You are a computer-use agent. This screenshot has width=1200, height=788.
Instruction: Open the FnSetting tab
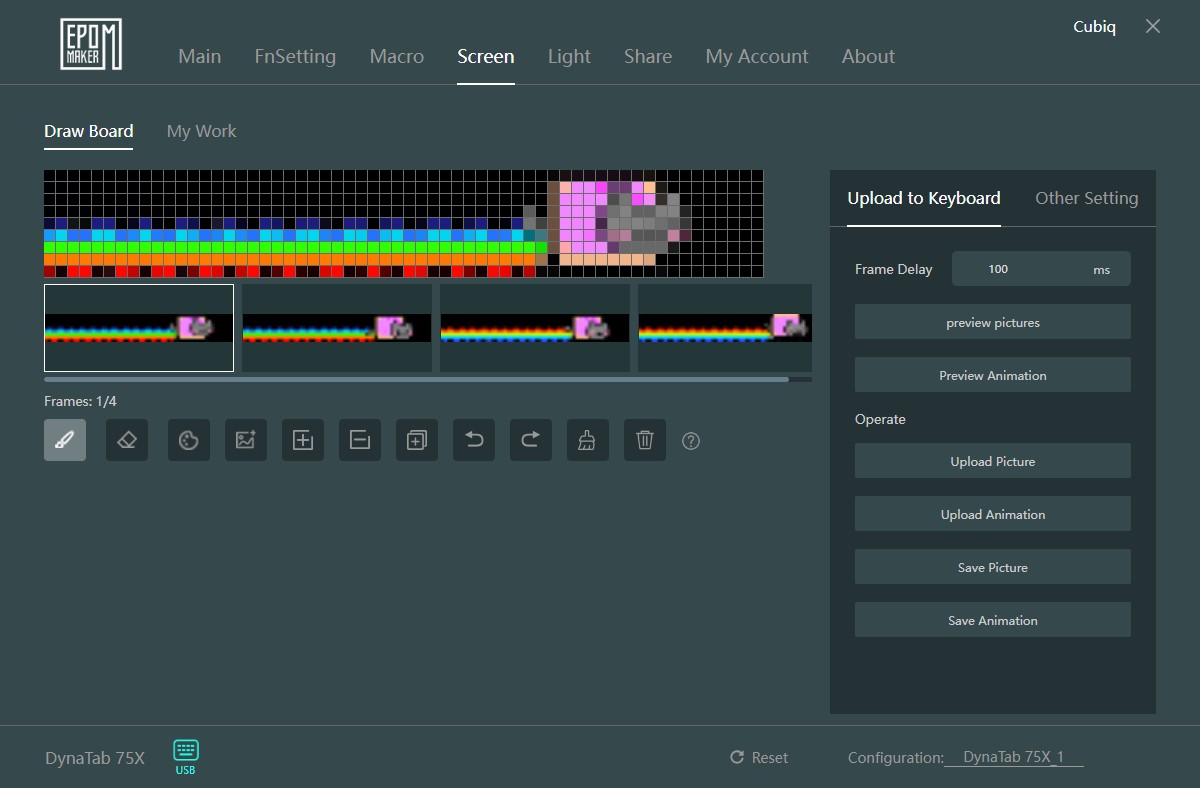pos(295,57)
